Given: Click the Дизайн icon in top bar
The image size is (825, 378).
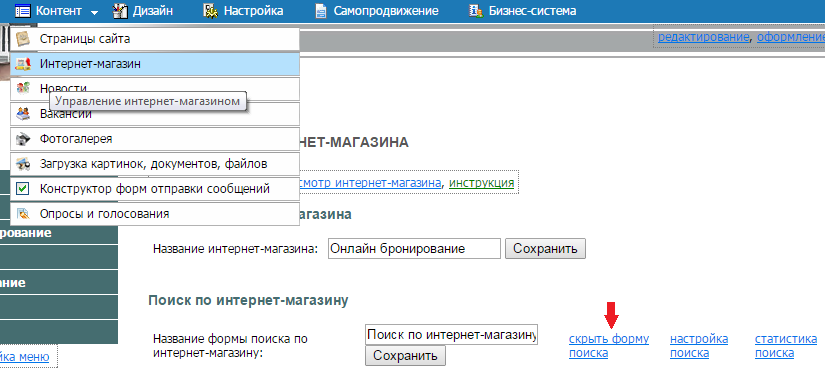Looking at the screenshot, I should (120, 11).
